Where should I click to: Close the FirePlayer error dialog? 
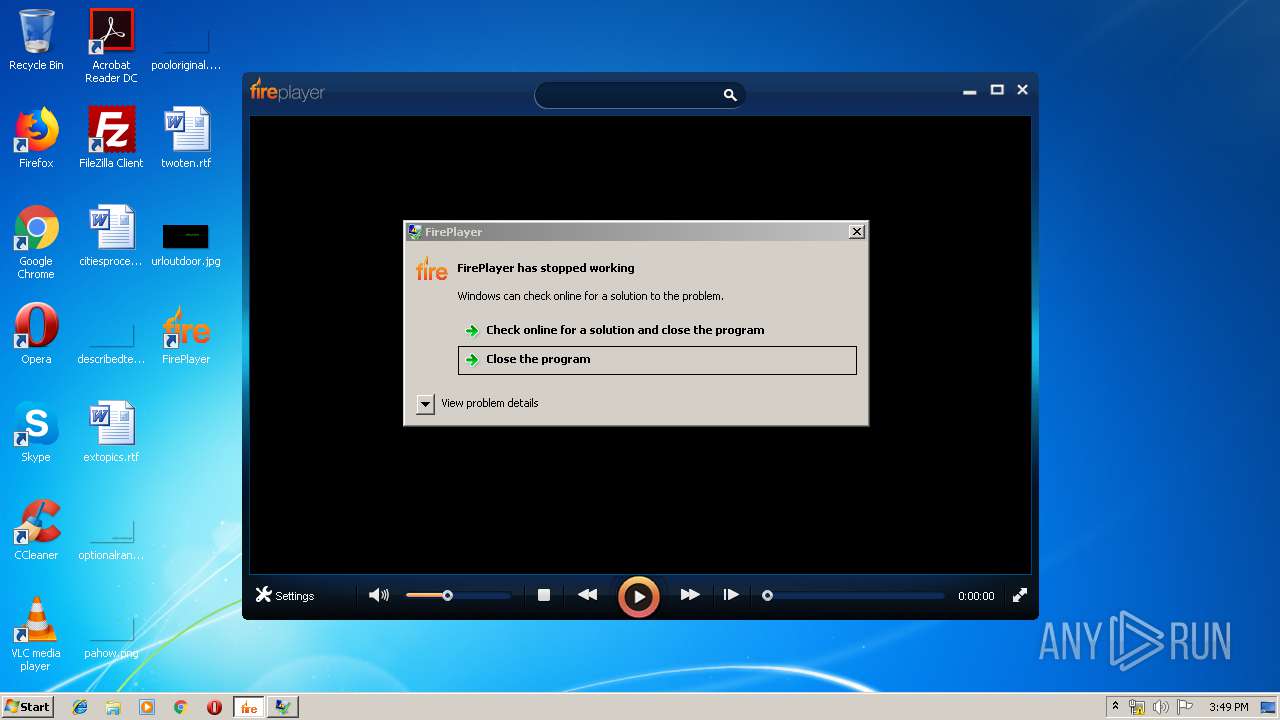pos(857,231)
